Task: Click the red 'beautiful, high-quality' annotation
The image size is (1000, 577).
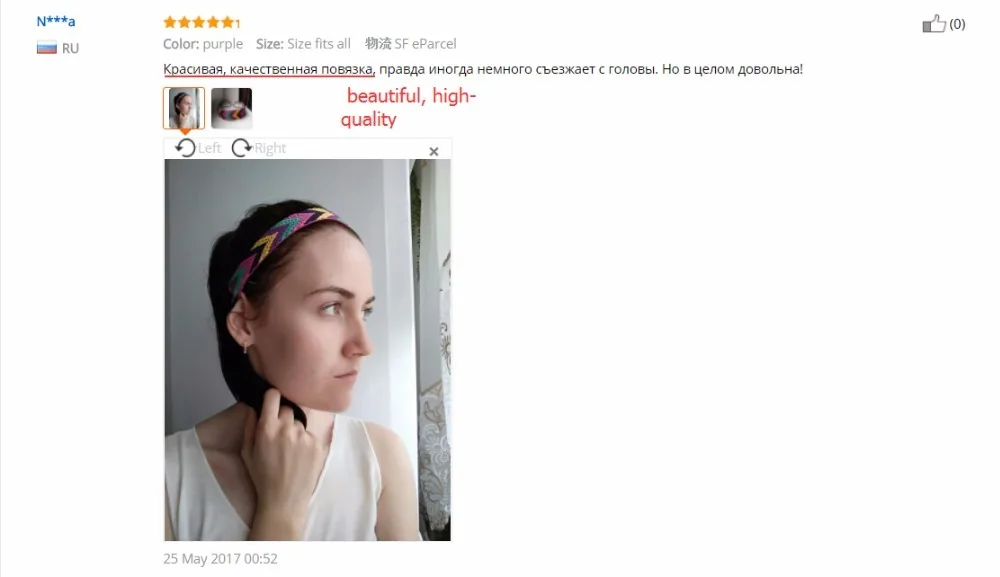Action: coord(408,107)
